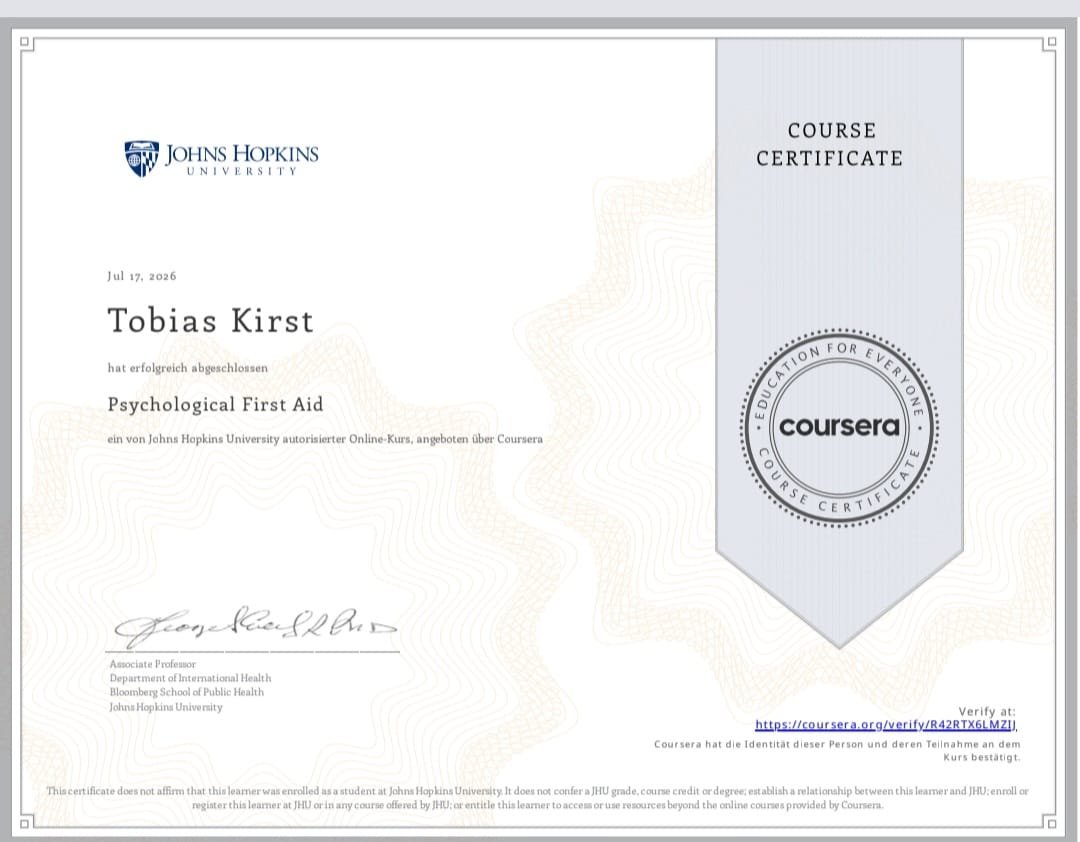Click 'Department of International Health' text
Image resolution: width=1080 pixels, height=842 pixels.
(190, 678)
